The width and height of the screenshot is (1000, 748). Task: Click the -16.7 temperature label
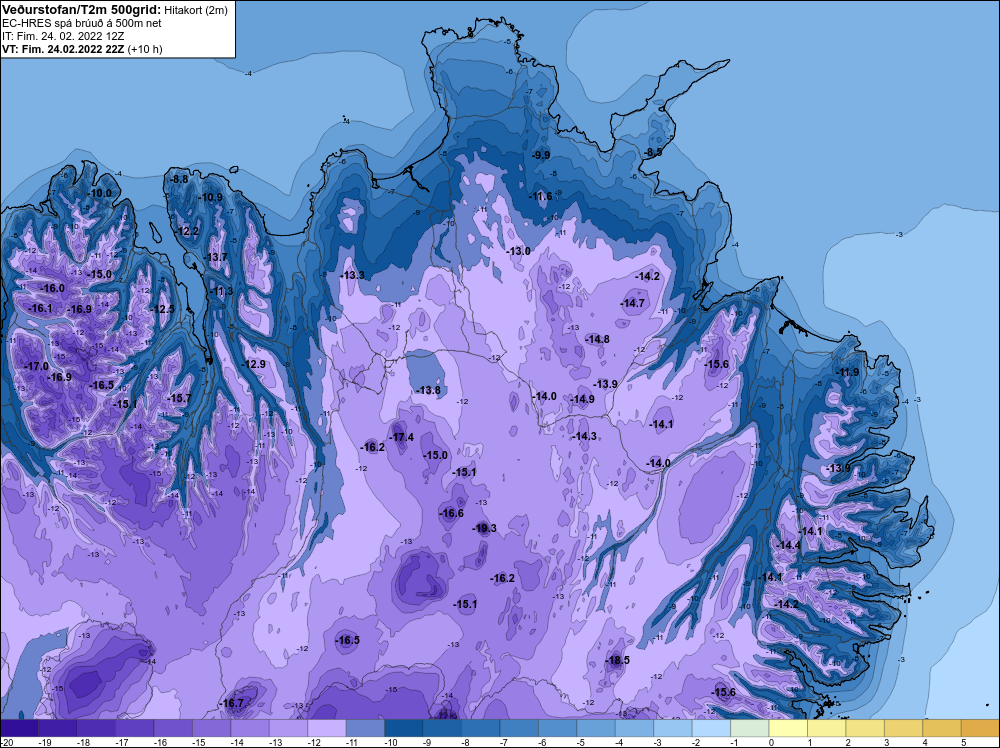click(x=232, y=703)
